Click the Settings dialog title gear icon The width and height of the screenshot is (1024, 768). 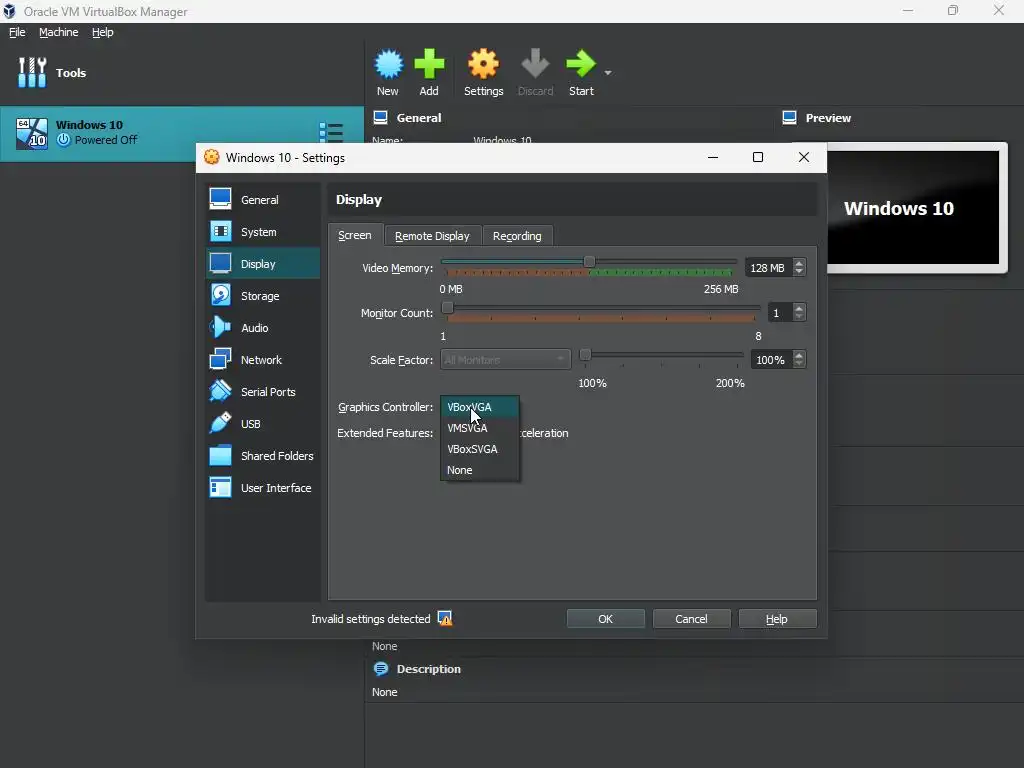tap(212, 157)
